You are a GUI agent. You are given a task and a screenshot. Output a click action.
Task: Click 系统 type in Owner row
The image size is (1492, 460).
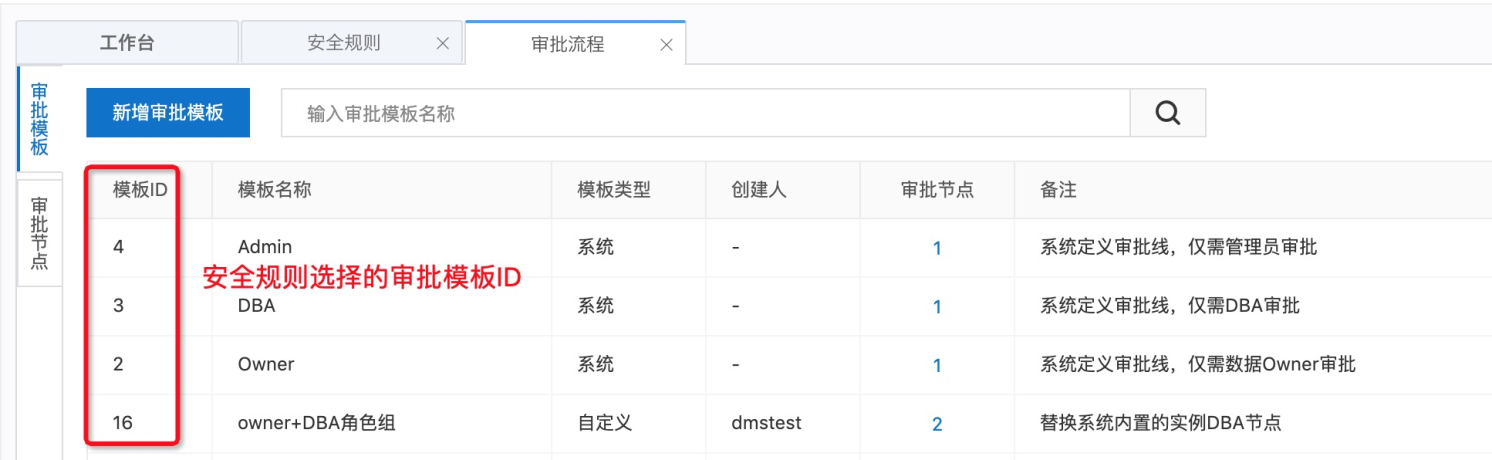pyautogui.click(x=595, y=364)
